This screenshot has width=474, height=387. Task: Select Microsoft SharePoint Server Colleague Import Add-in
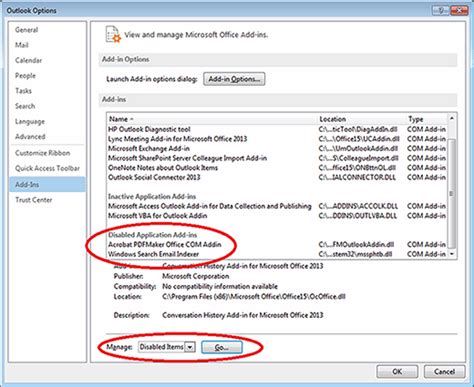(x=277, y=158)
